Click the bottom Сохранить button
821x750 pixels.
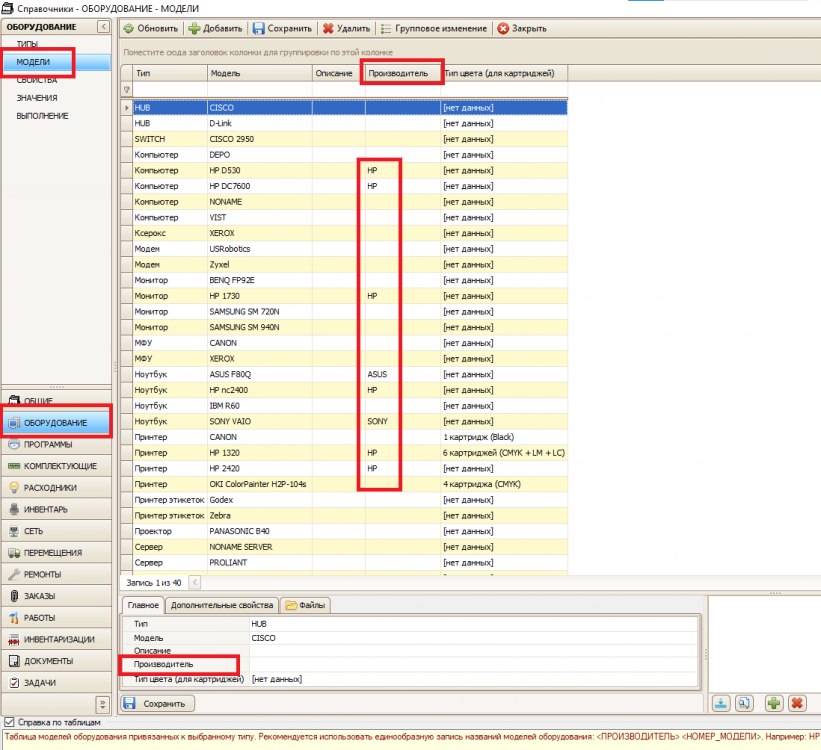coord(158,703)
